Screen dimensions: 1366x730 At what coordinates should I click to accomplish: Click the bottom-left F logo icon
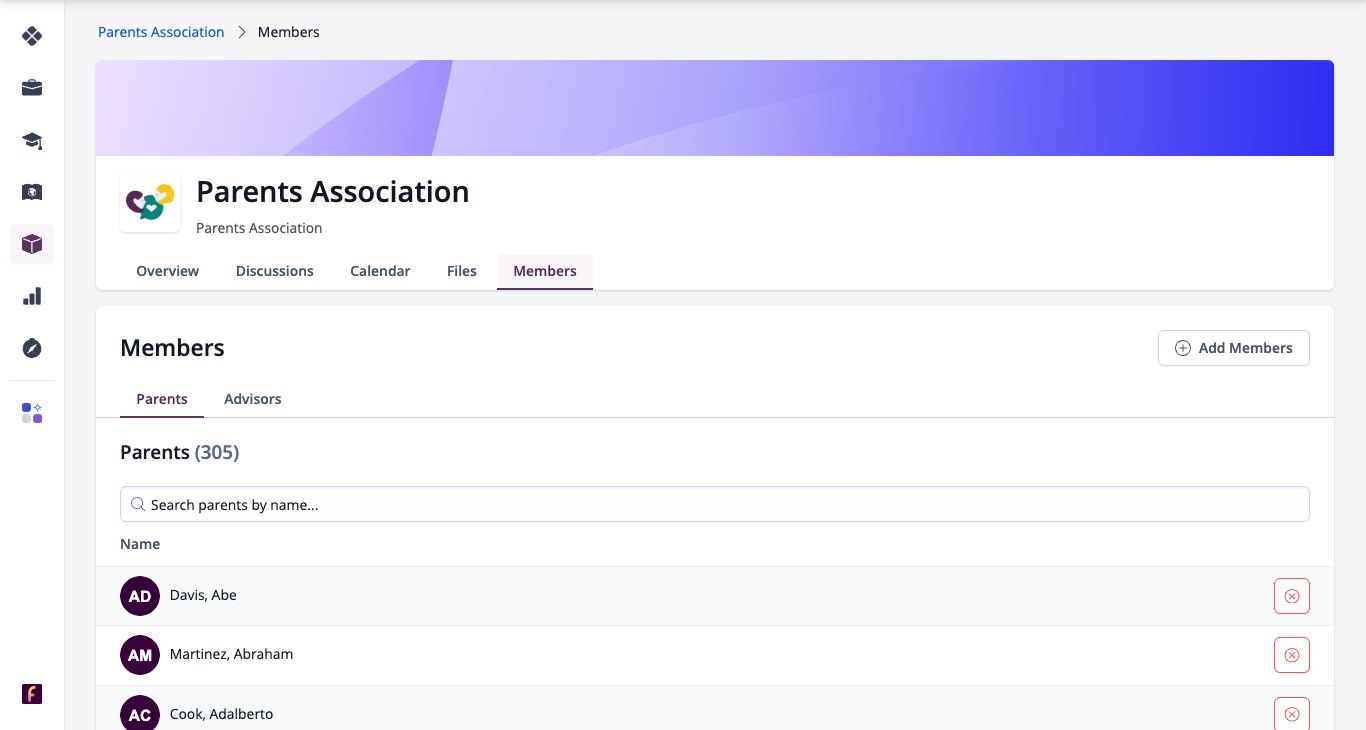click(x=32, y=694)
